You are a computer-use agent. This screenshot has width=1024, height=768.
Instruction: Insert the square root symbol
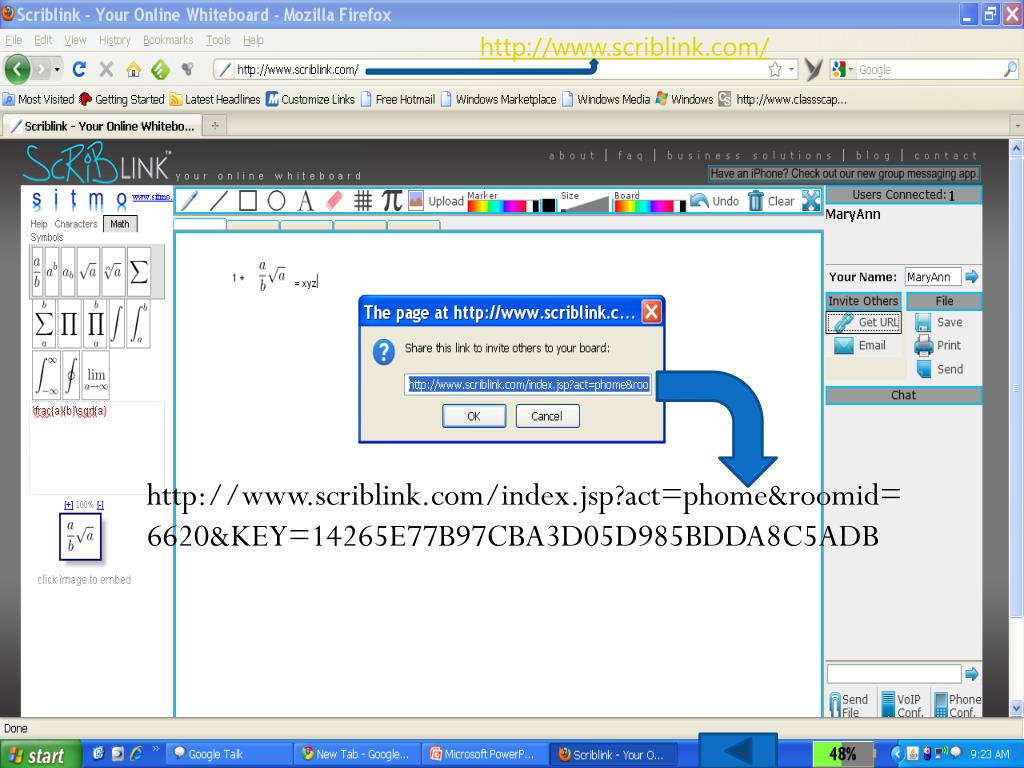[x=88, y=272]
